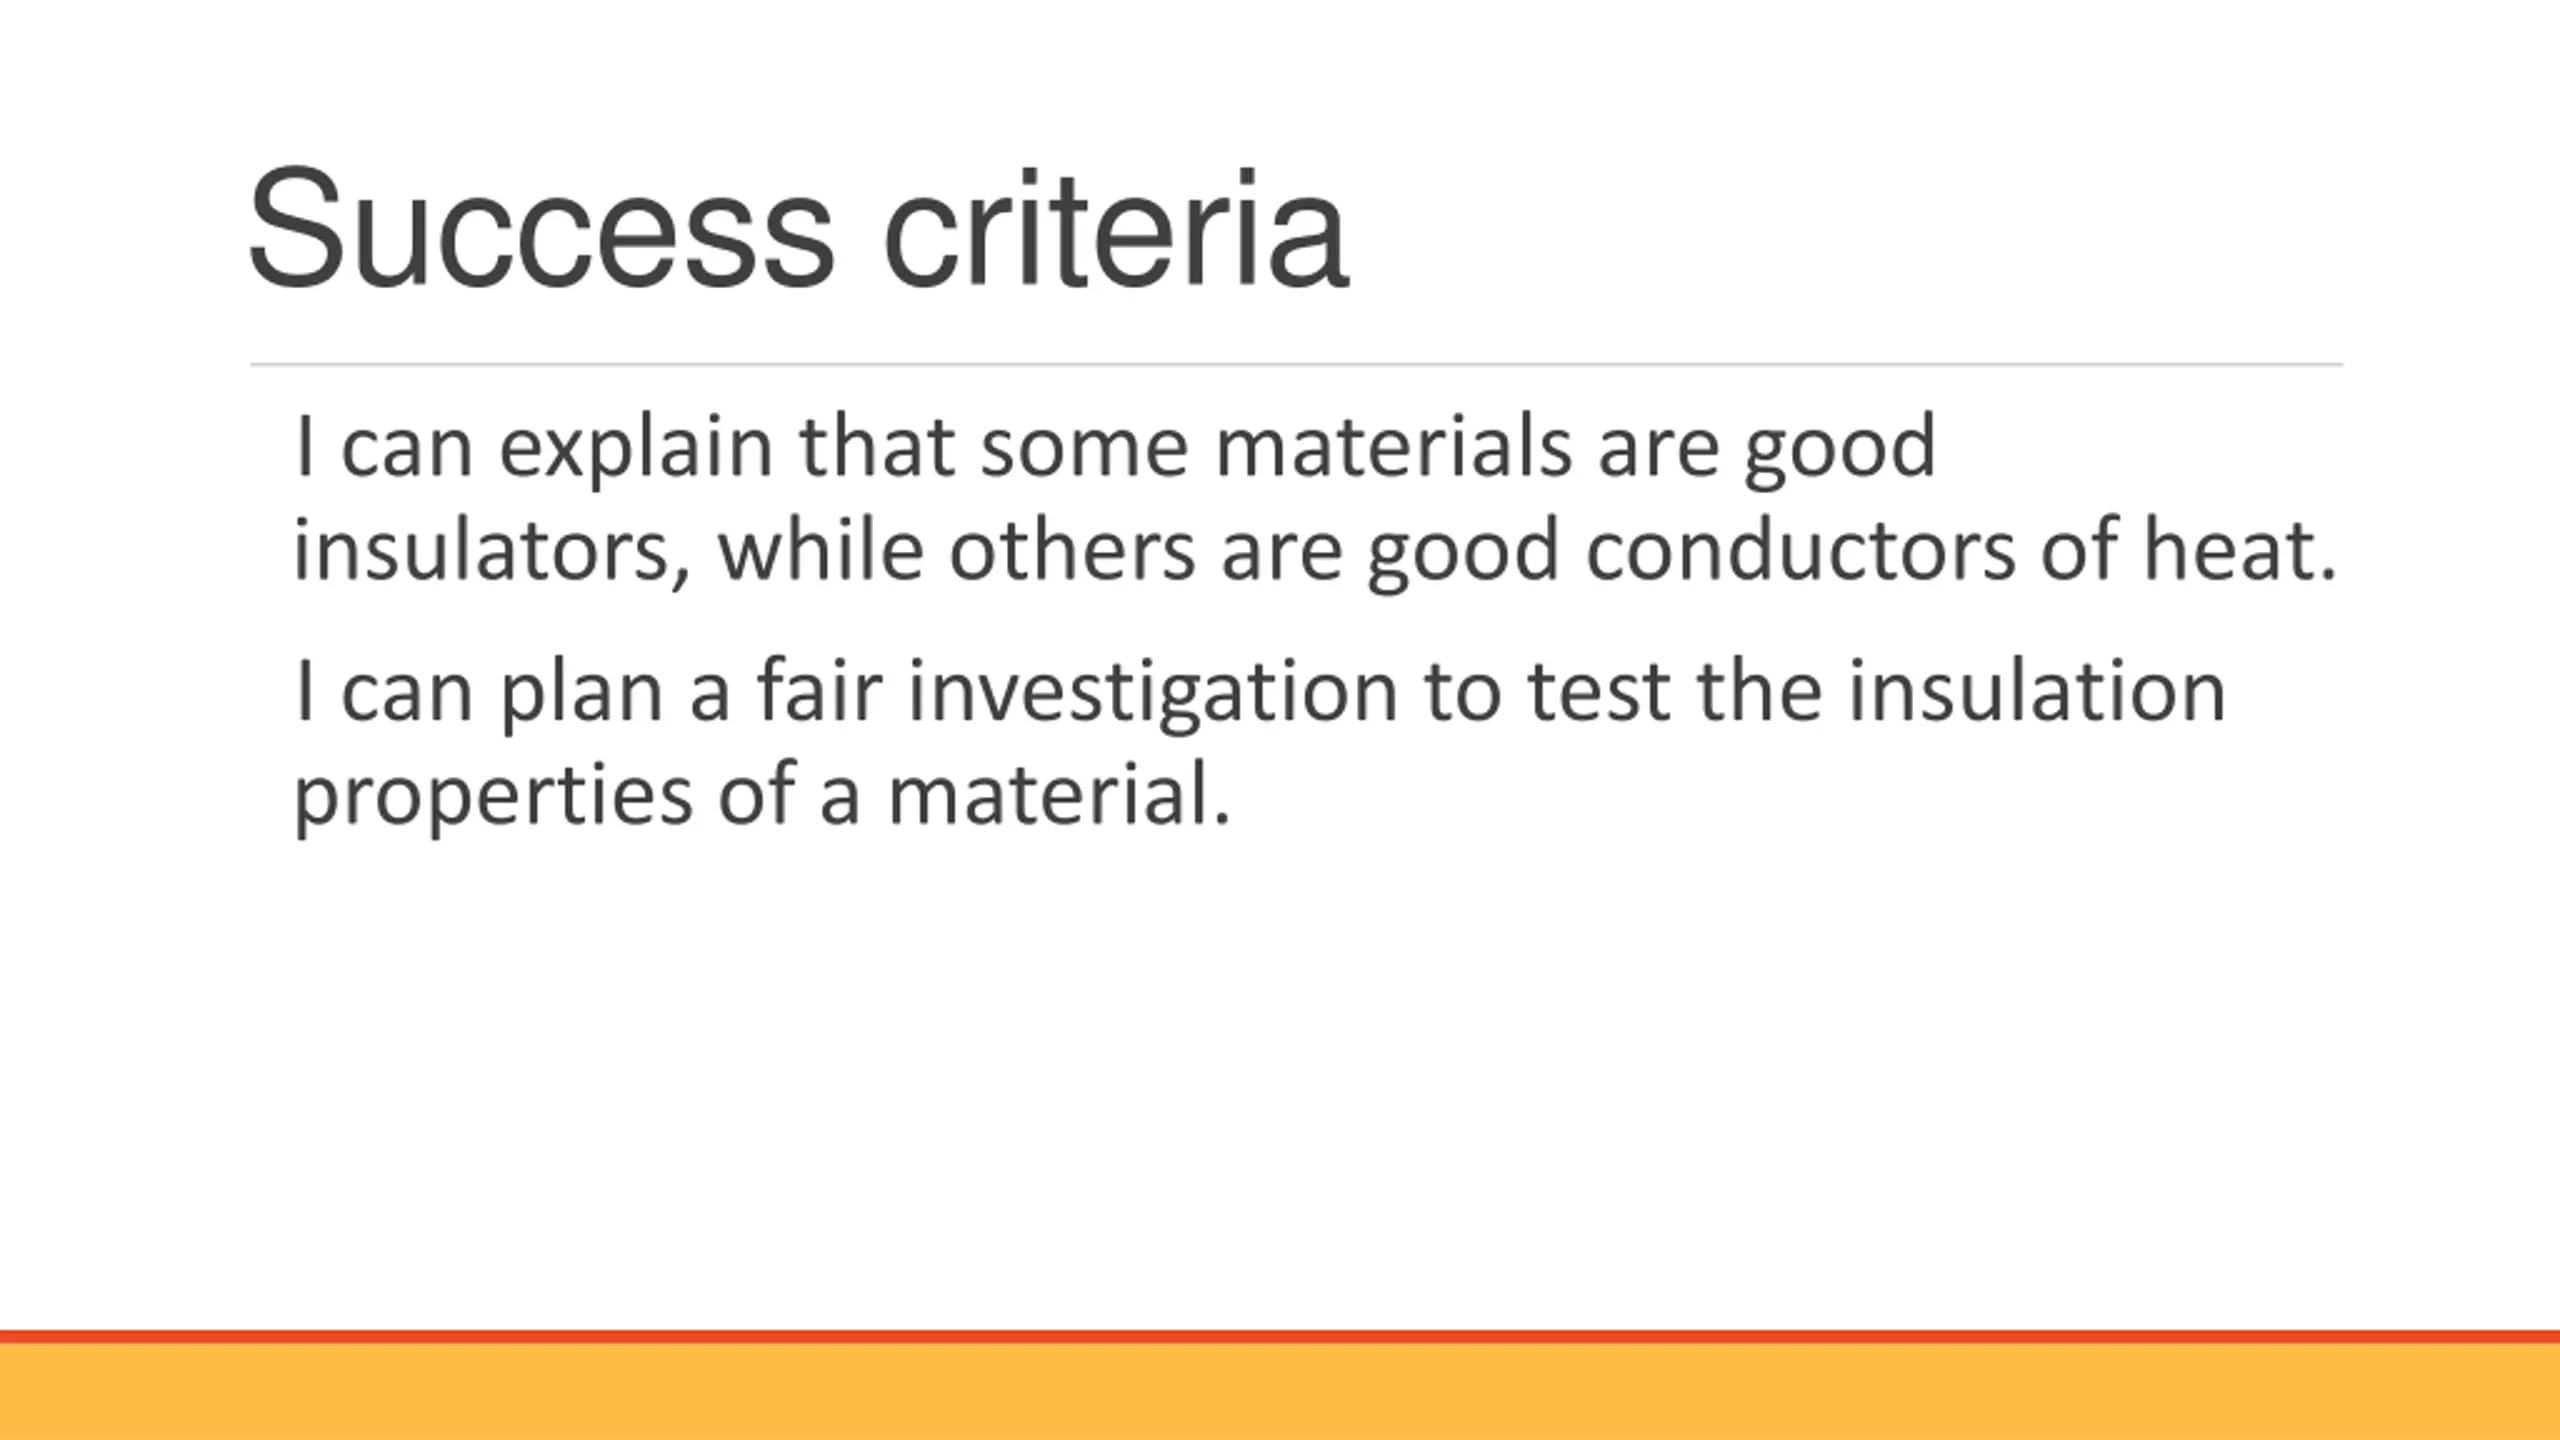Image resolution: width=2560 pixels, height=1440 pixels.
Task: Click the word 'materials' in the first line
Action: pos(1394,446)
